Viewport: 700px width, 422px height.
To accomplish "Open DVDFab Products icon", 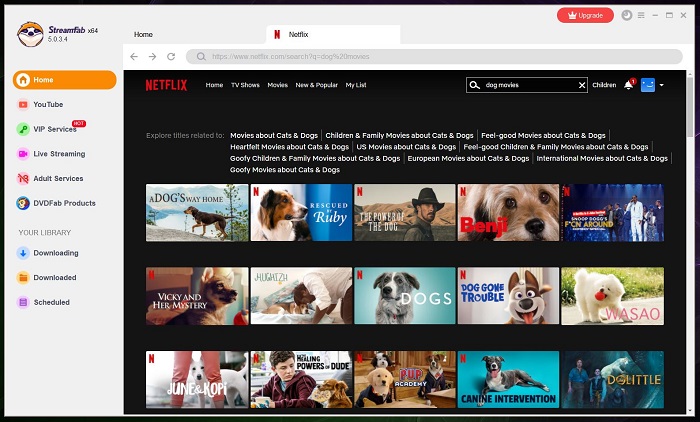I will click(23, 203).
